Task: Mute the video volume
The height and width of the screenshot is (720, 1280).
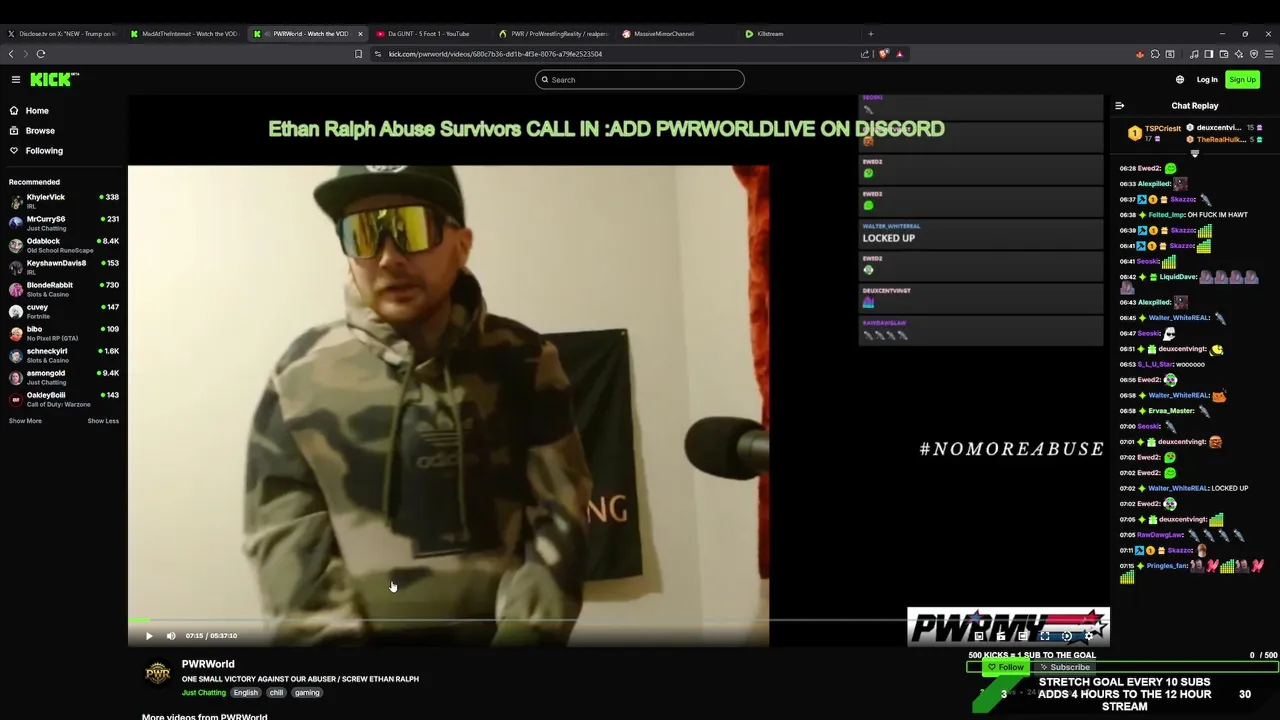Action: [171, 636]
